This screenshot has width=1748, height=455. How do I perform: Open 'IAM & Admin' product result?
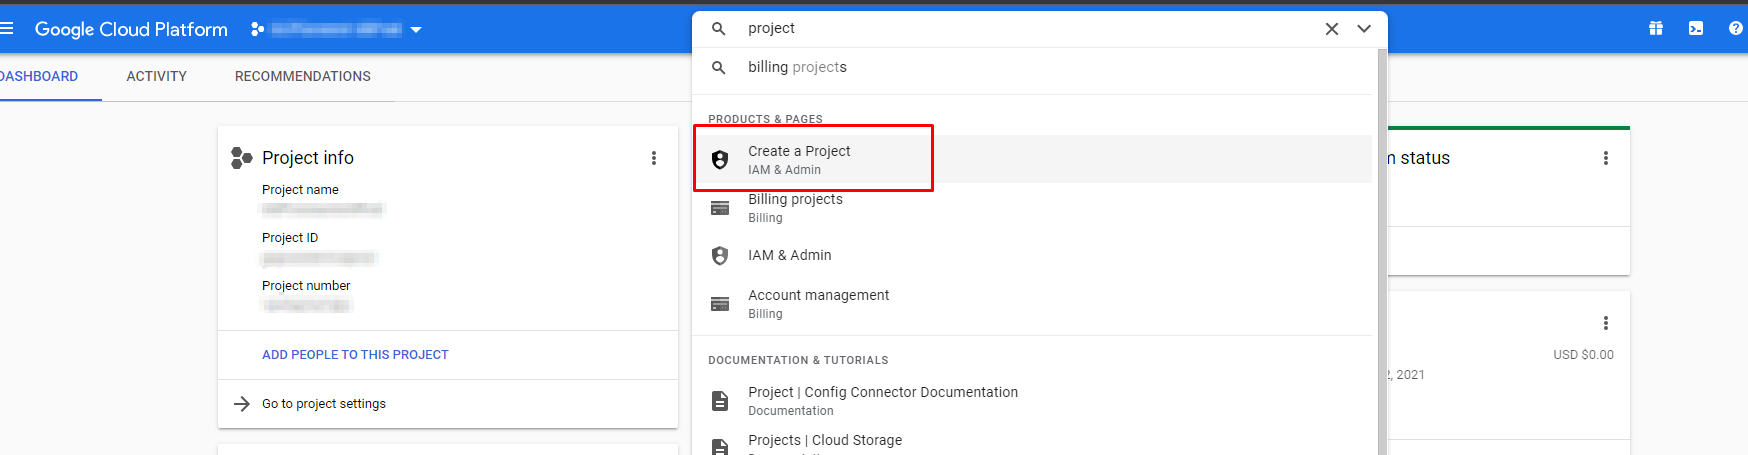pos(1034,255)
